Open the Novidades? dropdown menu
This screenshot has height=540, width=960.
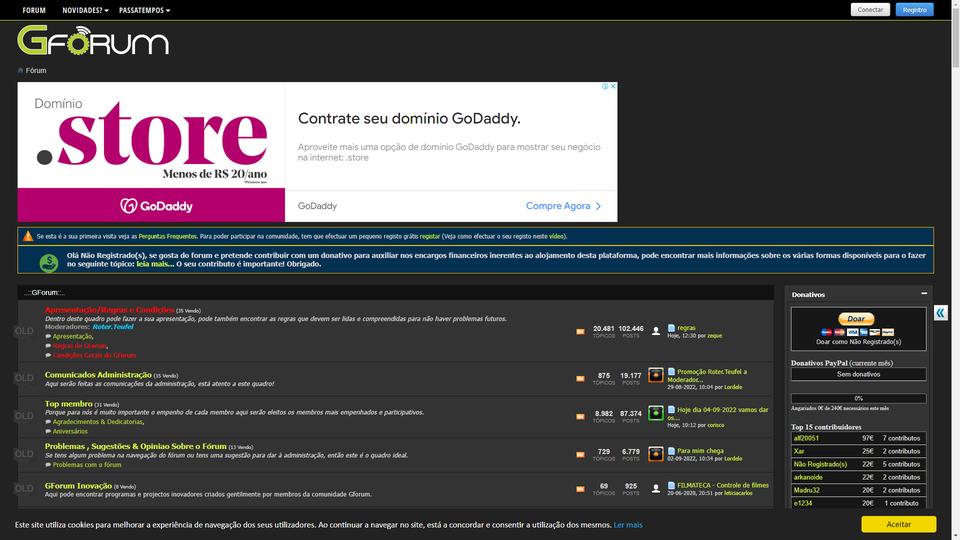pos(85,10)
